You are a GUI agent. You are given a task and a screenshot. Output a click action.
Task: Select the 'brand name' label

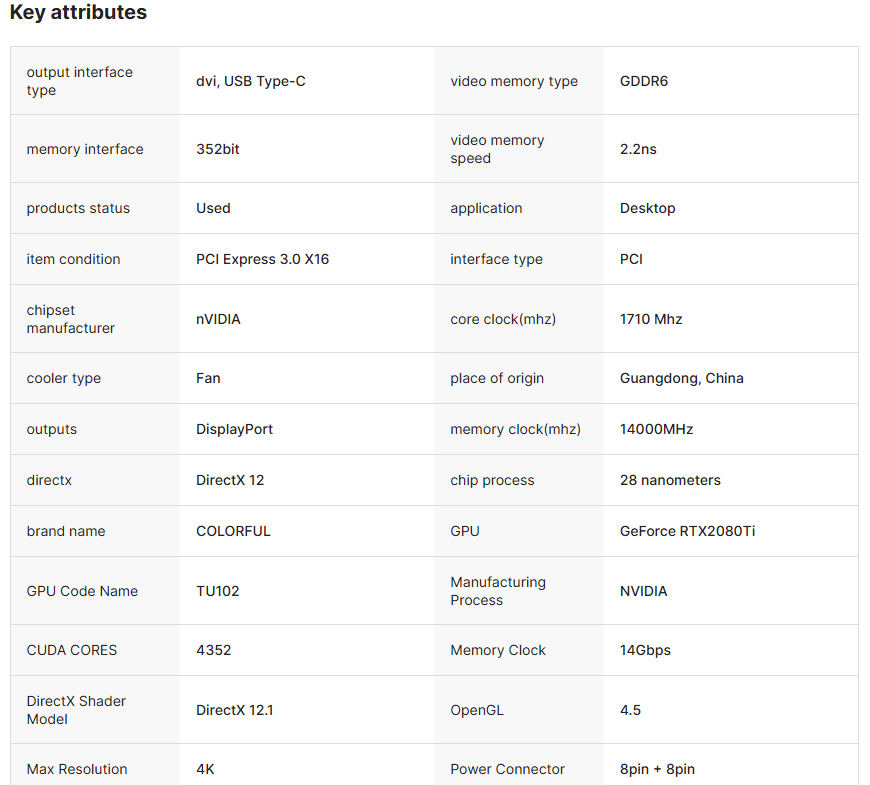[x=65, y=531]
